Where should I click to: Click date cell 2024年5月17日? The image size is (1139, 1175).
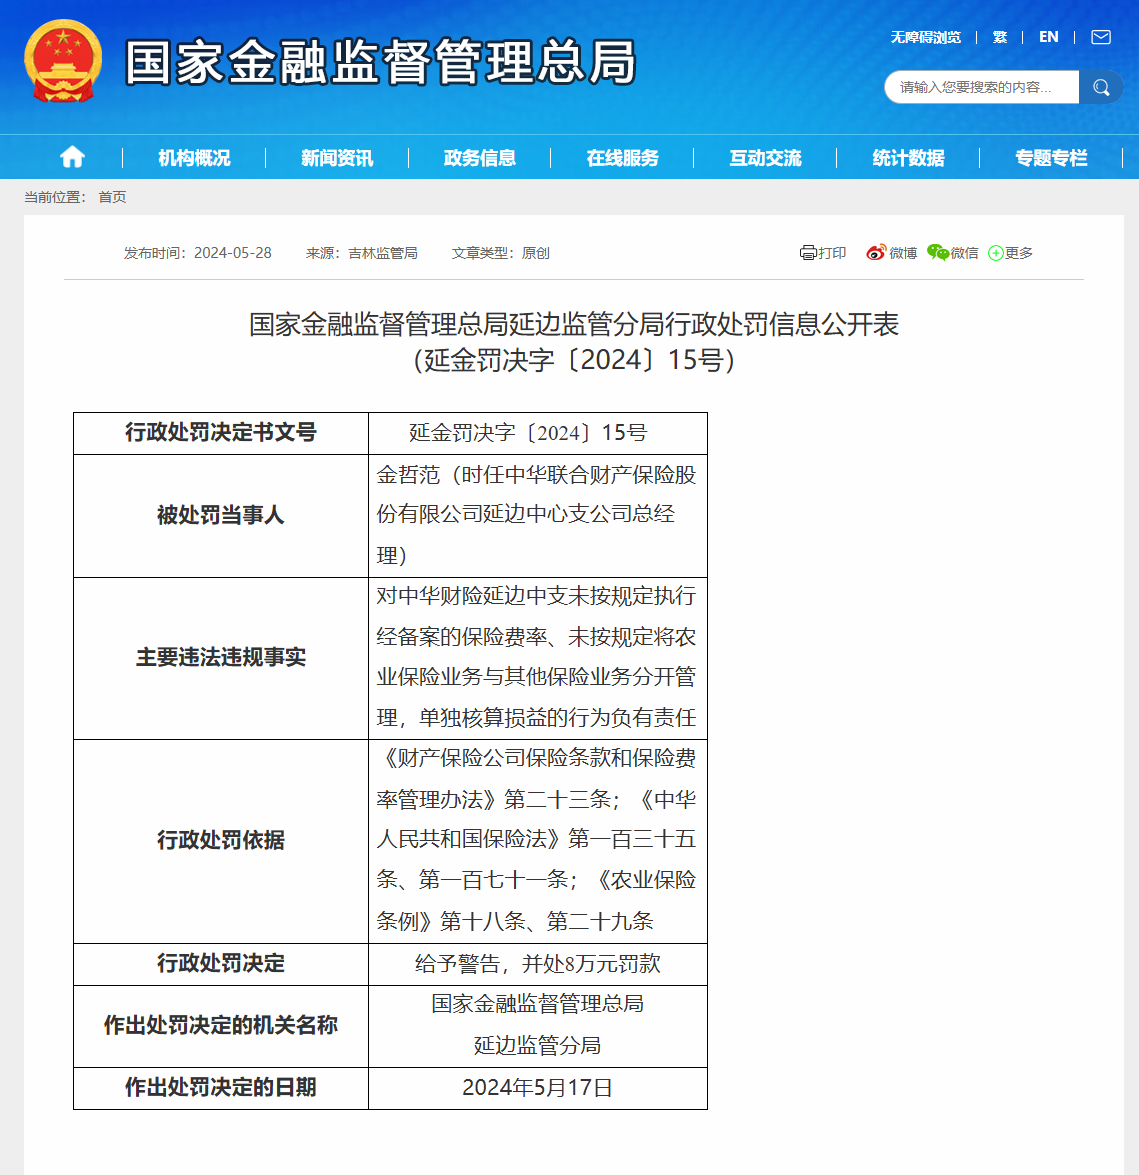tap(538, 1088)
